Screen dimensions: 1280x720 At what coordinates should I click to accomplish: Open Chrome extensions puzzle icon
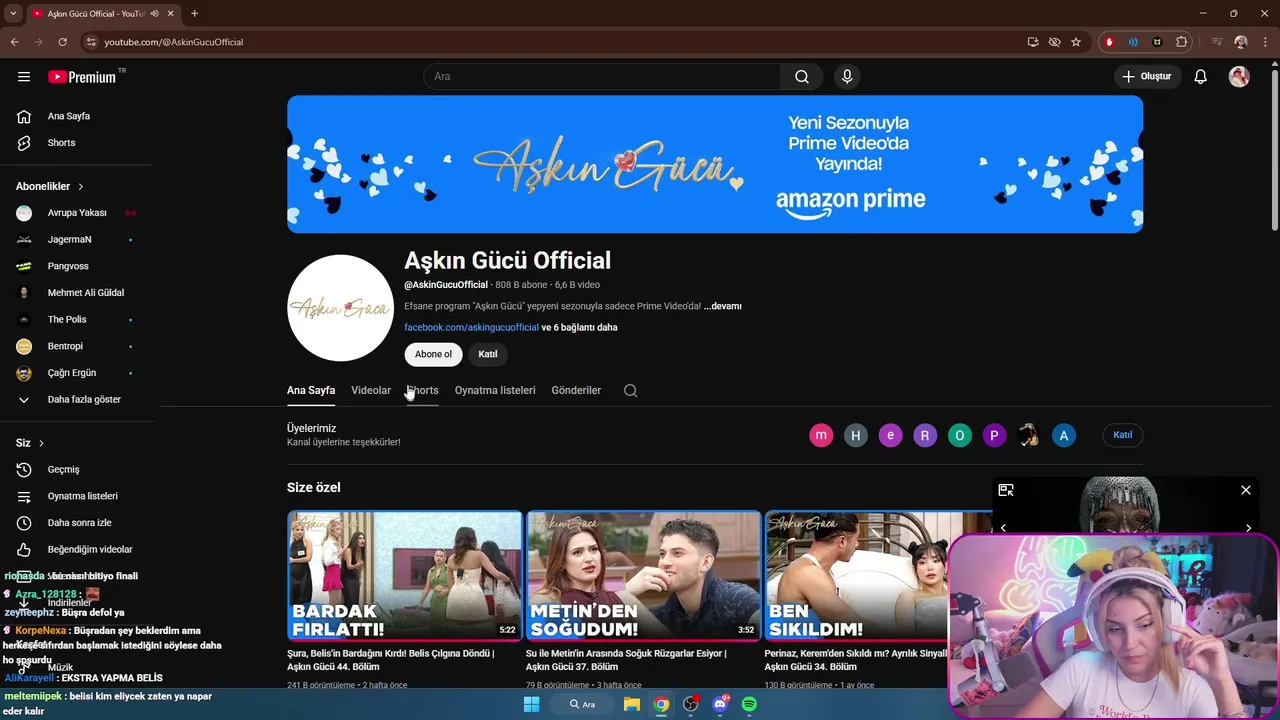tap(1182, 42)
